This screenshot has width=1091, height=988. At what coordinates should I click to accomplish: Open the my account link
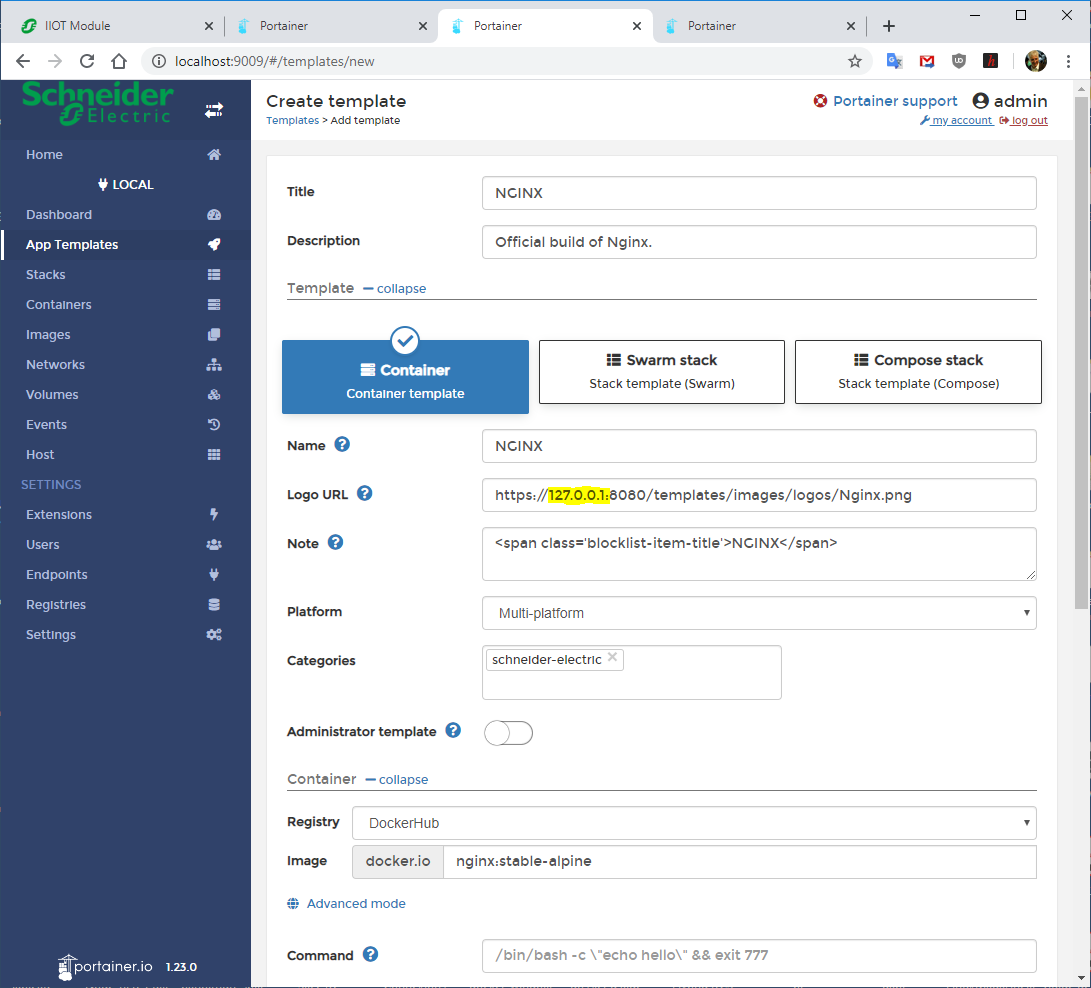coord(957,120)
